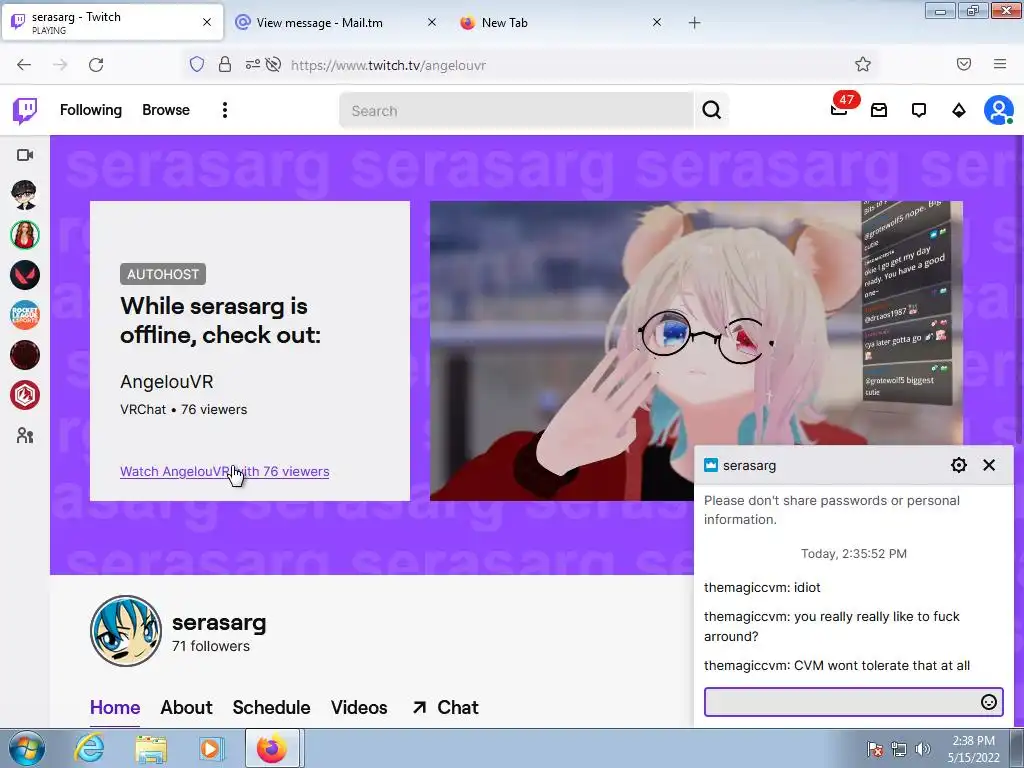
Task: Select the About channel tab
Action: tap(186, 707)
